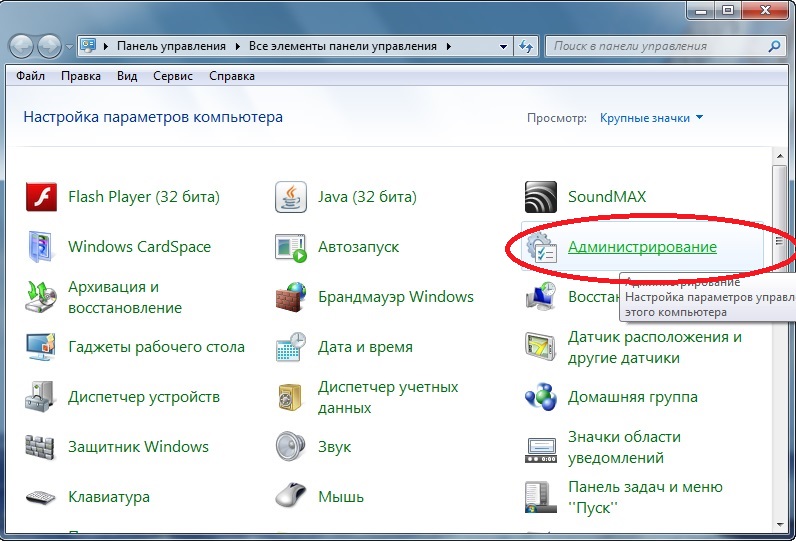Open the Java (32 бита) icon
Screen dimensions: 796x542
click(290, 197)
